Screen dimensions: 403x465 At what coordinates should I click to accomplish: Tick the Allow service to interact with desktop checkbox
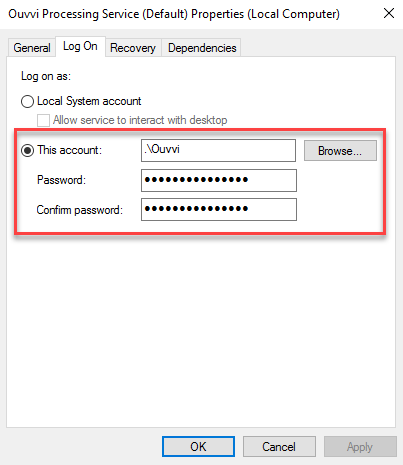[43, 120]
